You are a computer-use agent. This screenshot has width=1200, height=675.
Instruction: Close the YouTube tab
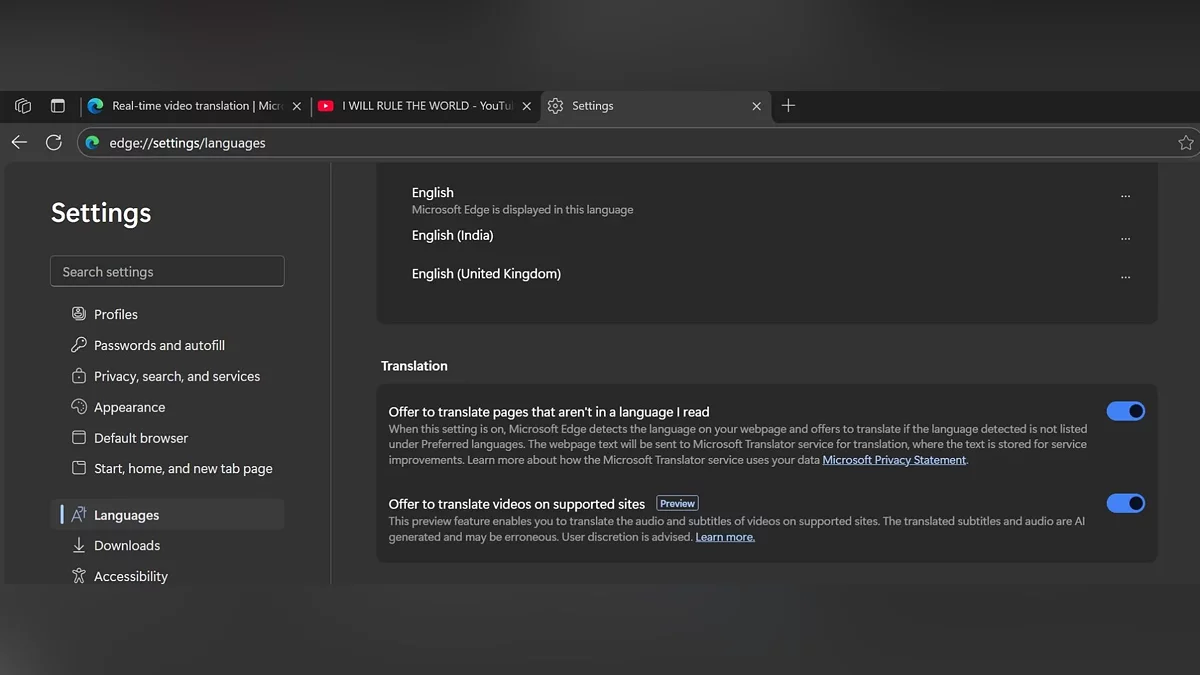tap(526, 106)
